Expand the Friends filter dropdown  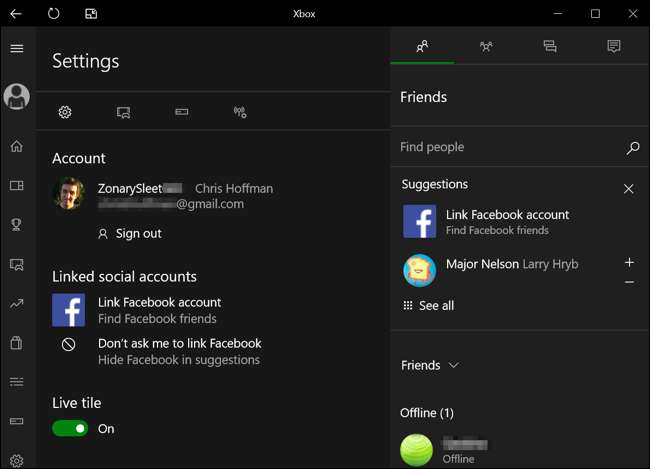[430, 365]
